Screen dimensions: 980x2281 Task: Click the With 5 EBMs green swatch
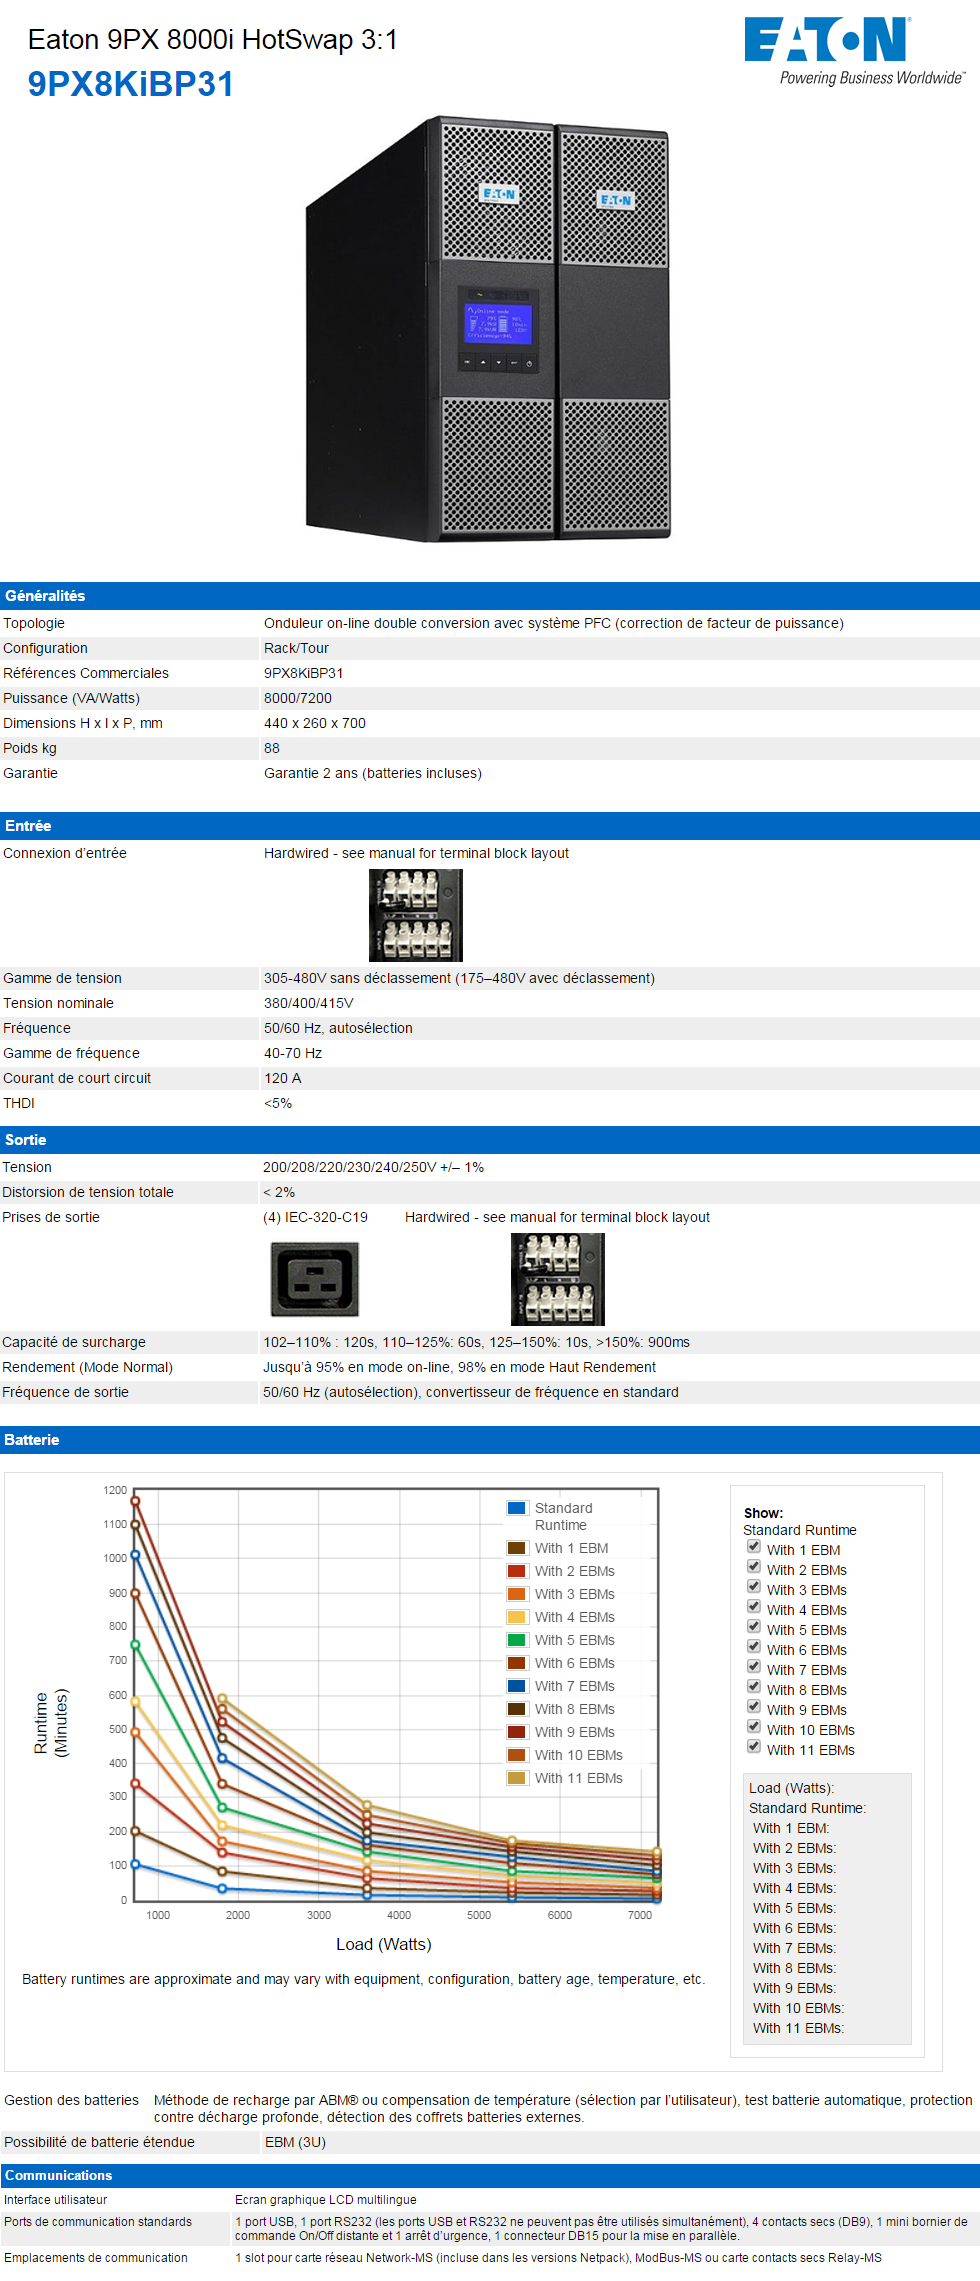[517, 1640]
